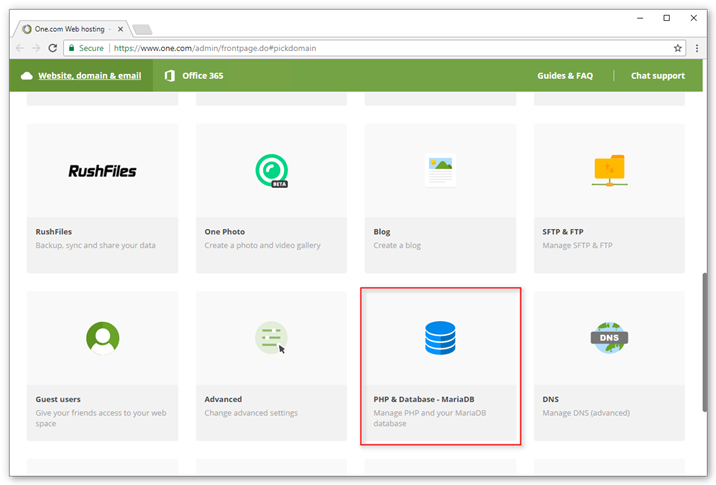716x485 pixels.
Task: Click the page vertical scrollbar thumb
Action: 705,343
